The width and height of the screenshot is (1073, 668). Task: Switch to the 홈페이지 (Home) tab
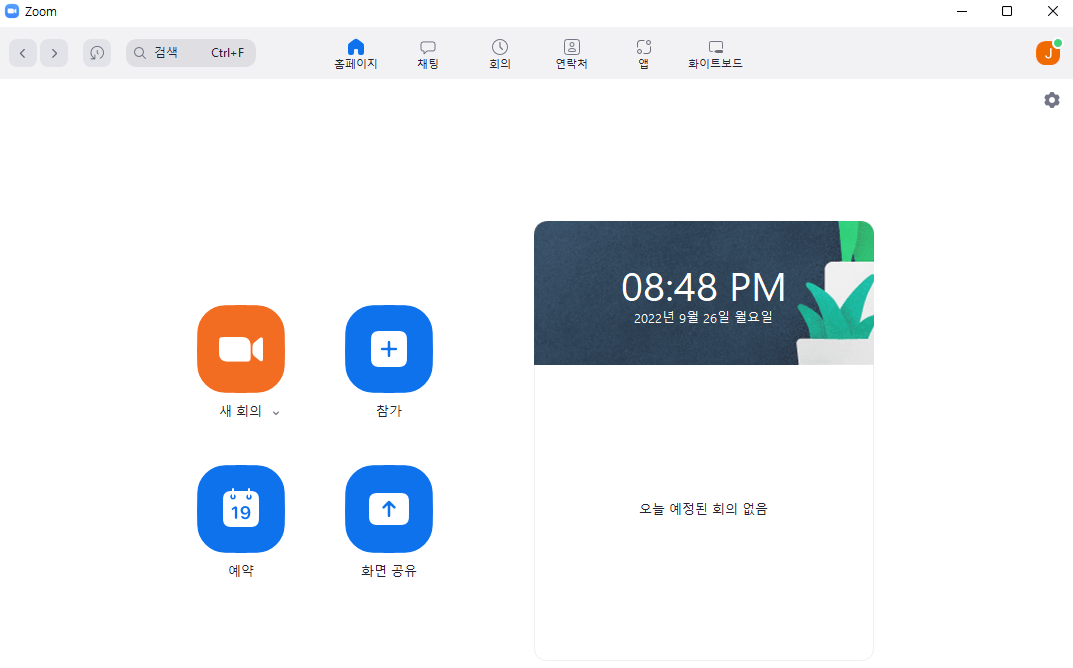355,53
